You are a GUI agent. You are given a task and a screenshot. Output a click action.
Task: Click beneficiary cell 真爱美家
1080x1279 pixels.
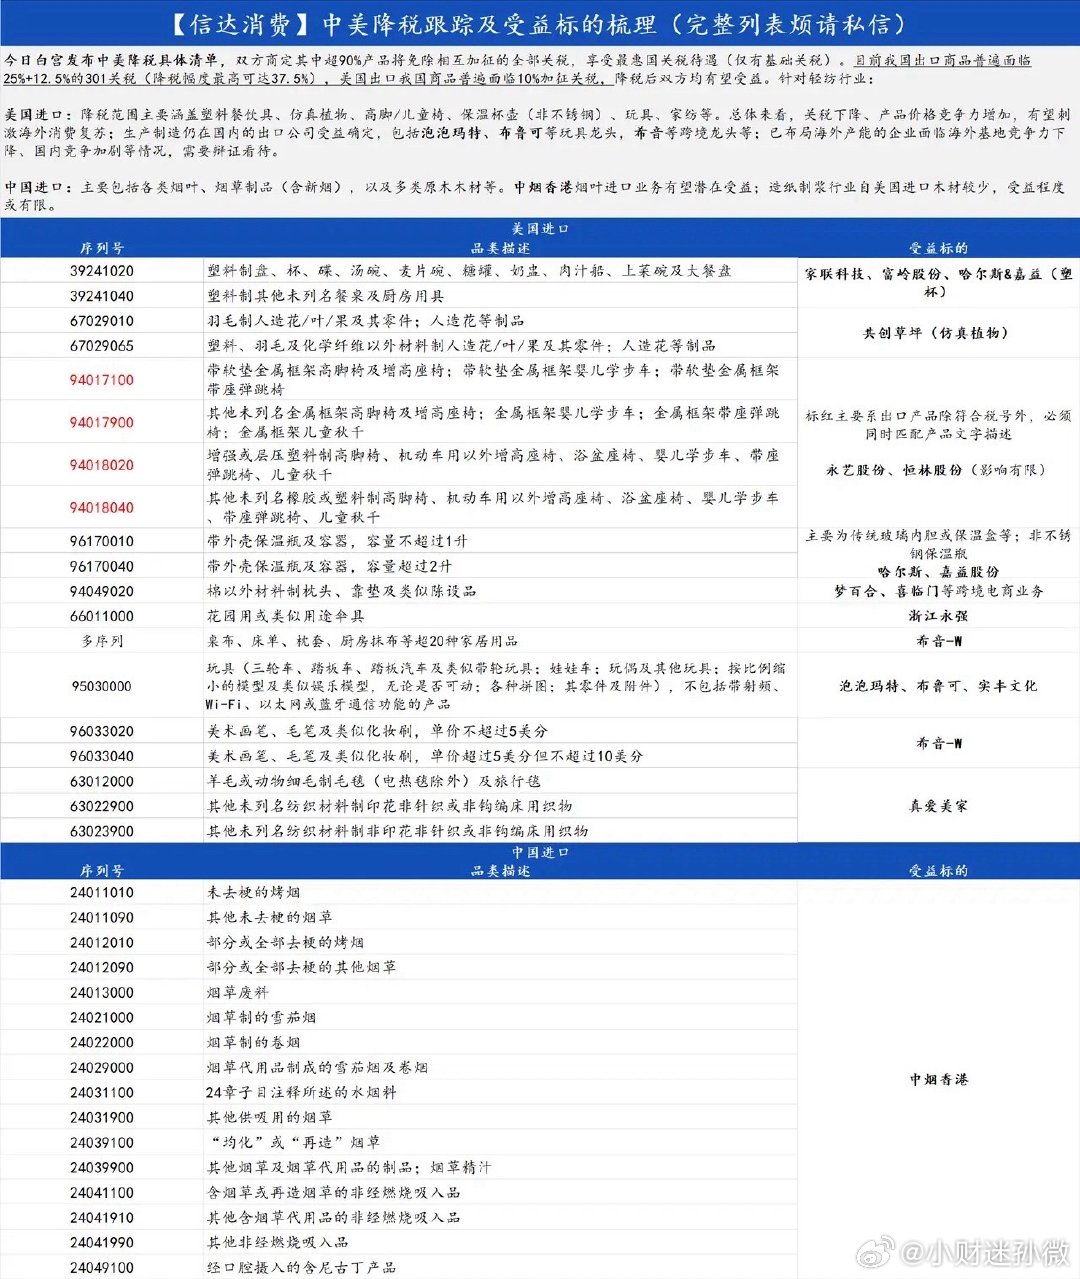click(x=938, y=806)
